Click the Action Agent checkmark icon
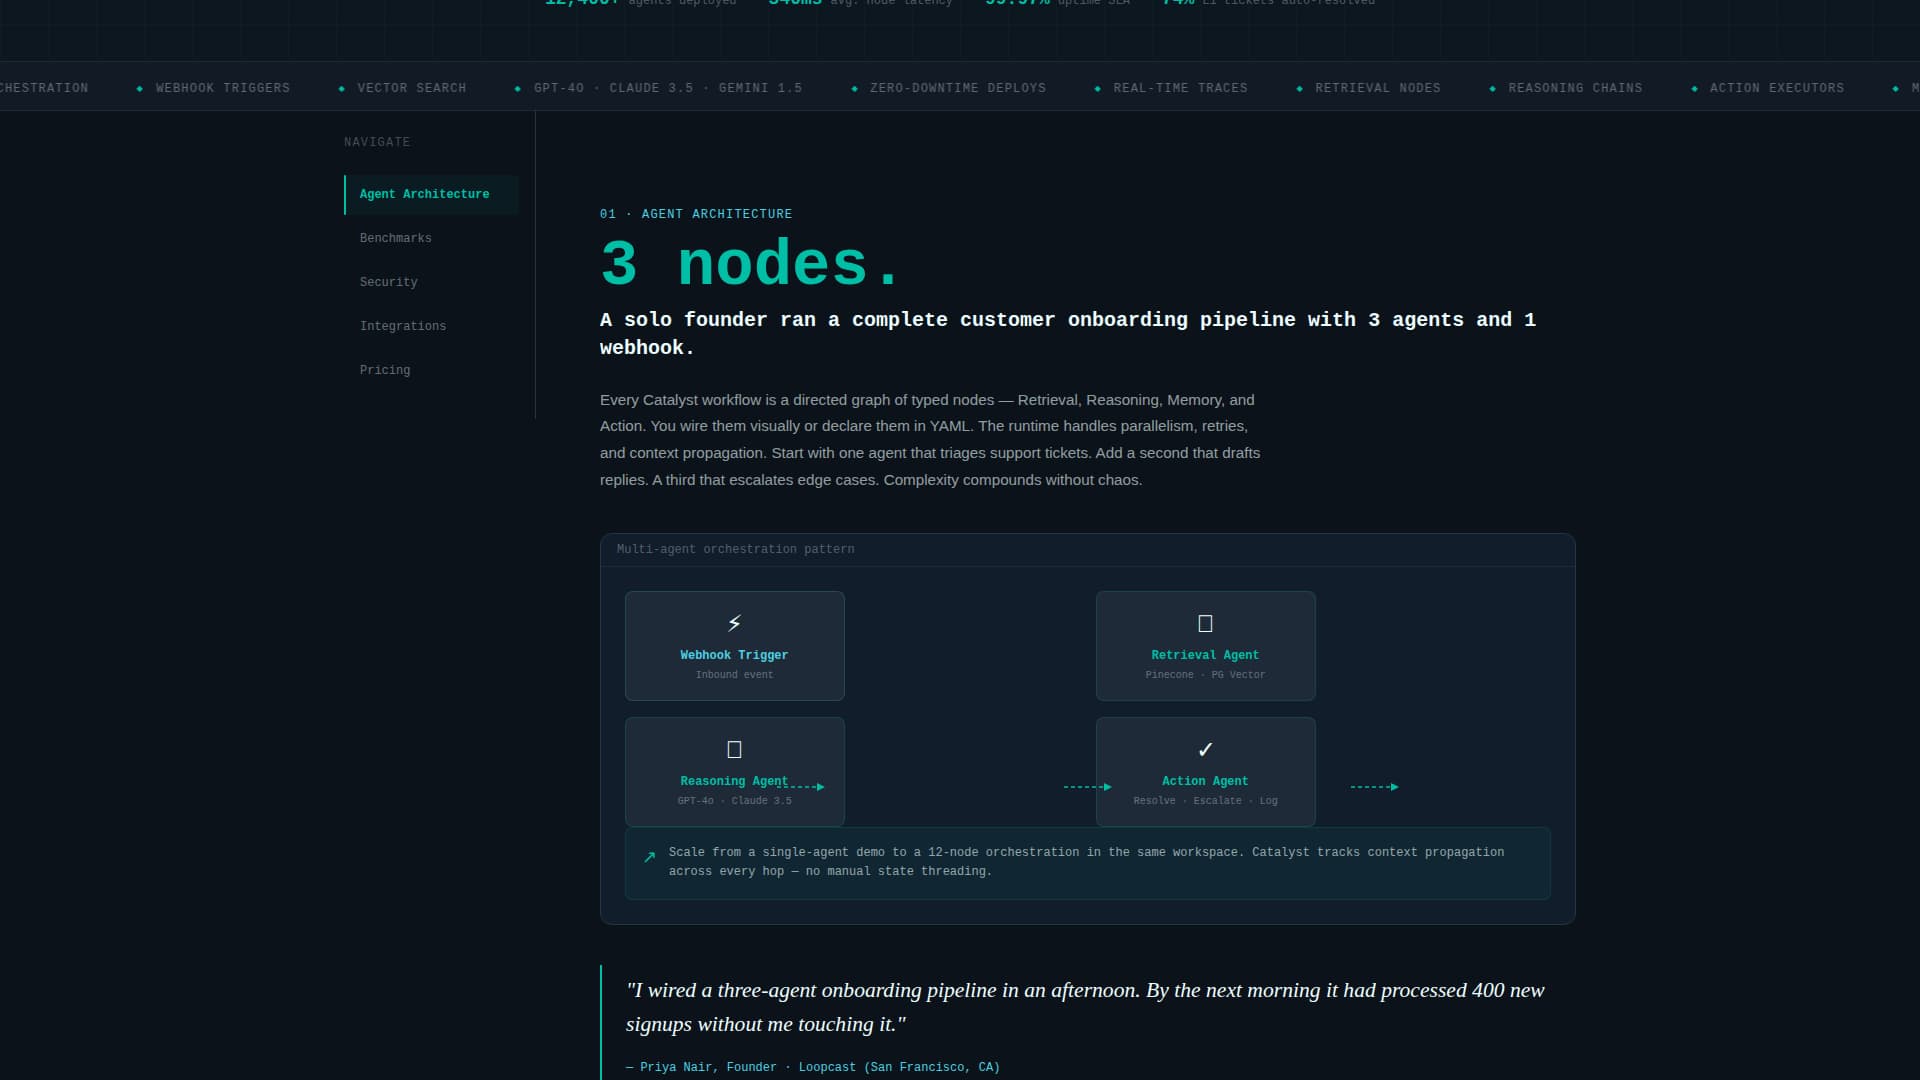Image resolution: width=1920 pixels, height=1080 pixels. (1205, 749)
